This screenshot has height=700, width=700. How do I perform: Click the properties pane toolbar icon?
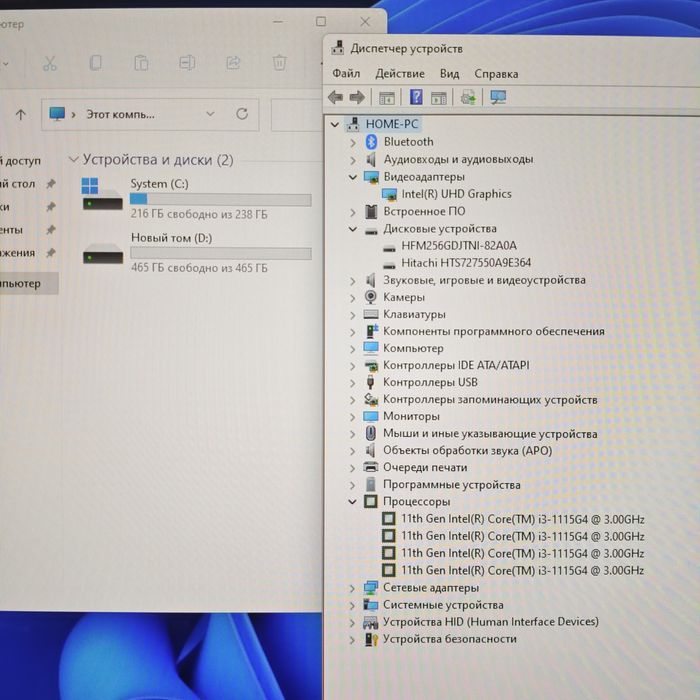coord(438,98)
